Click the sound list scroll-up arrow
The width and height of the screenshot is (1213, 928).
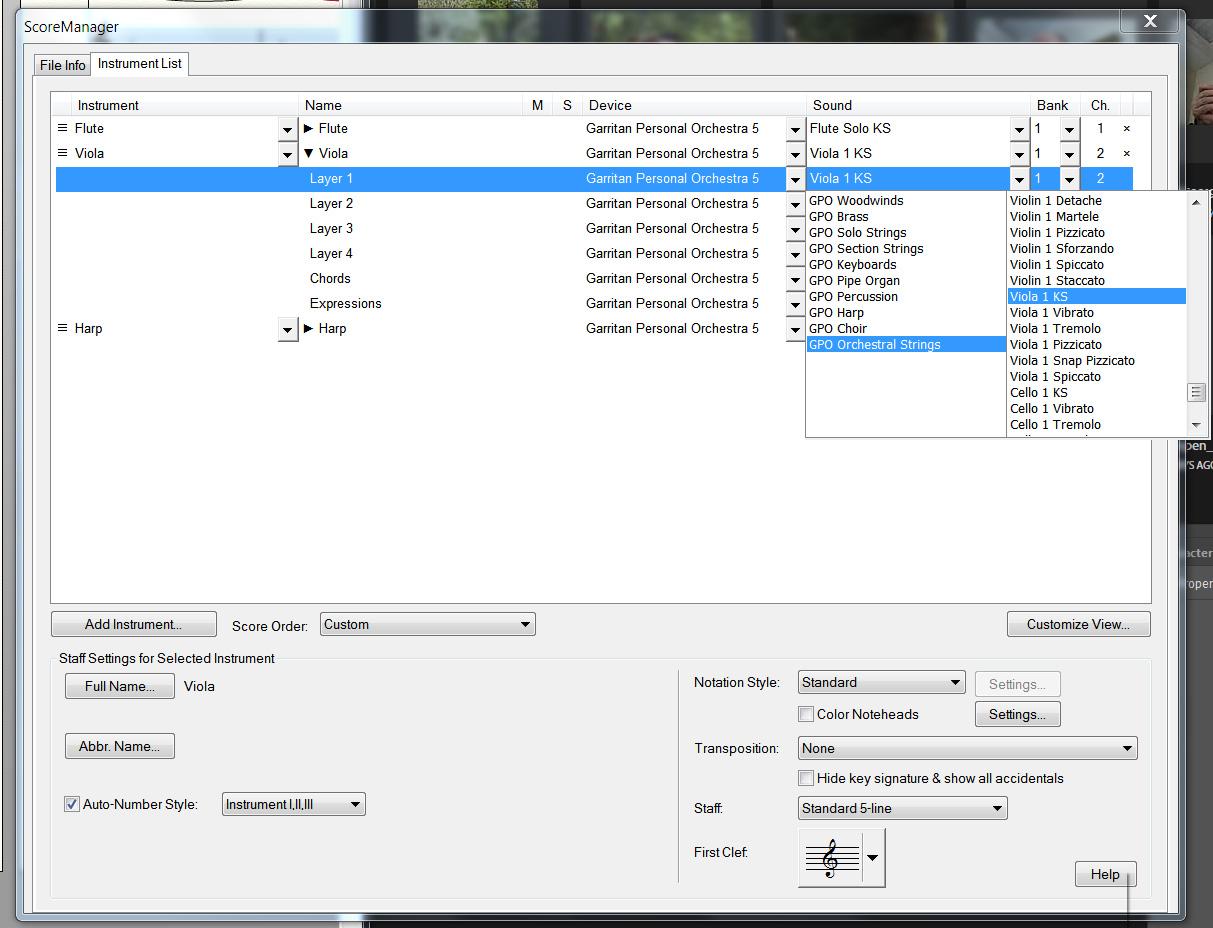[x=1196, y=202]
